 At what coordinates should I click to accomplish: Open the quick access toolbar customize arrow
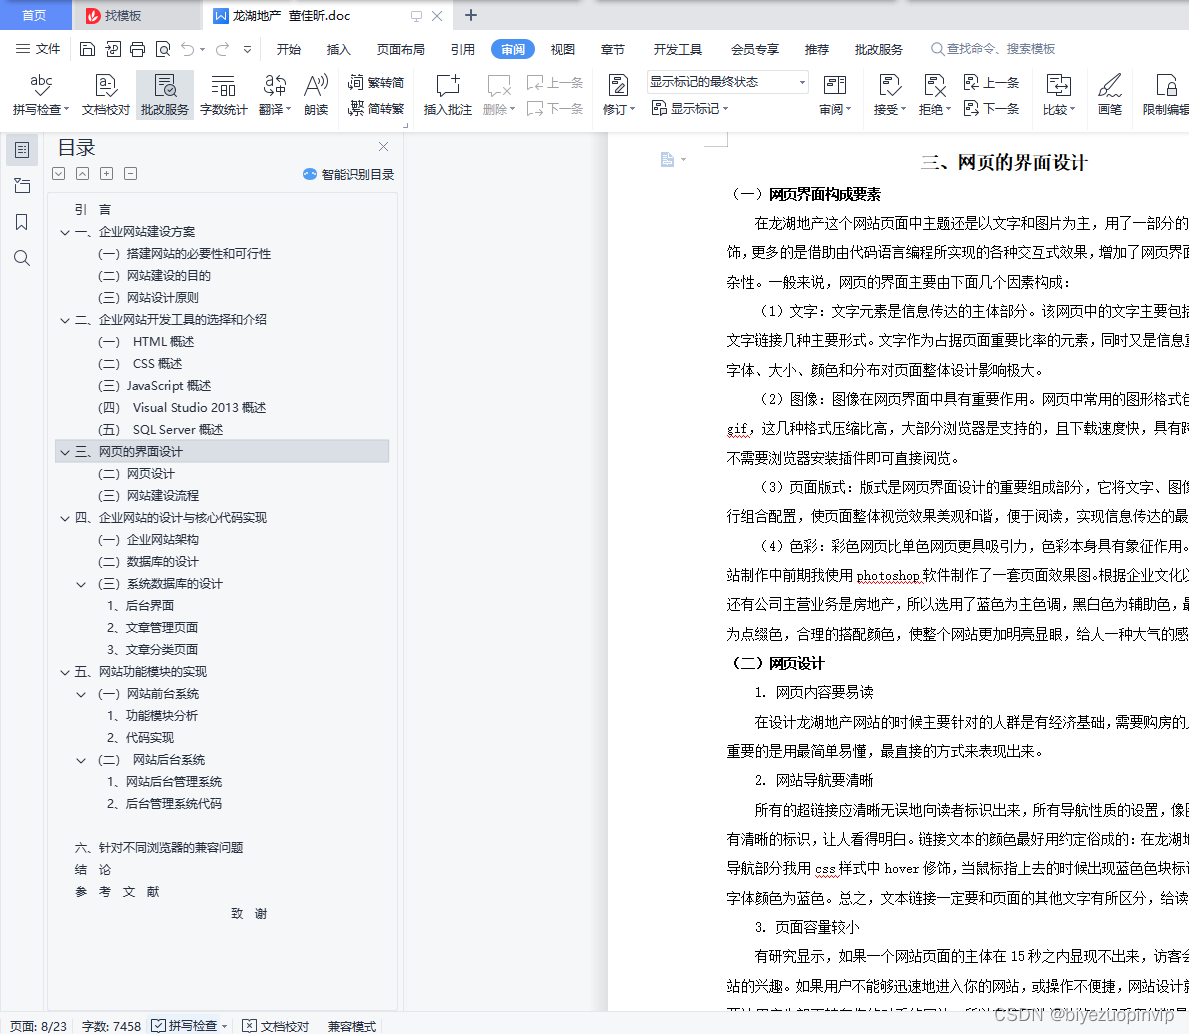(247, 49)
